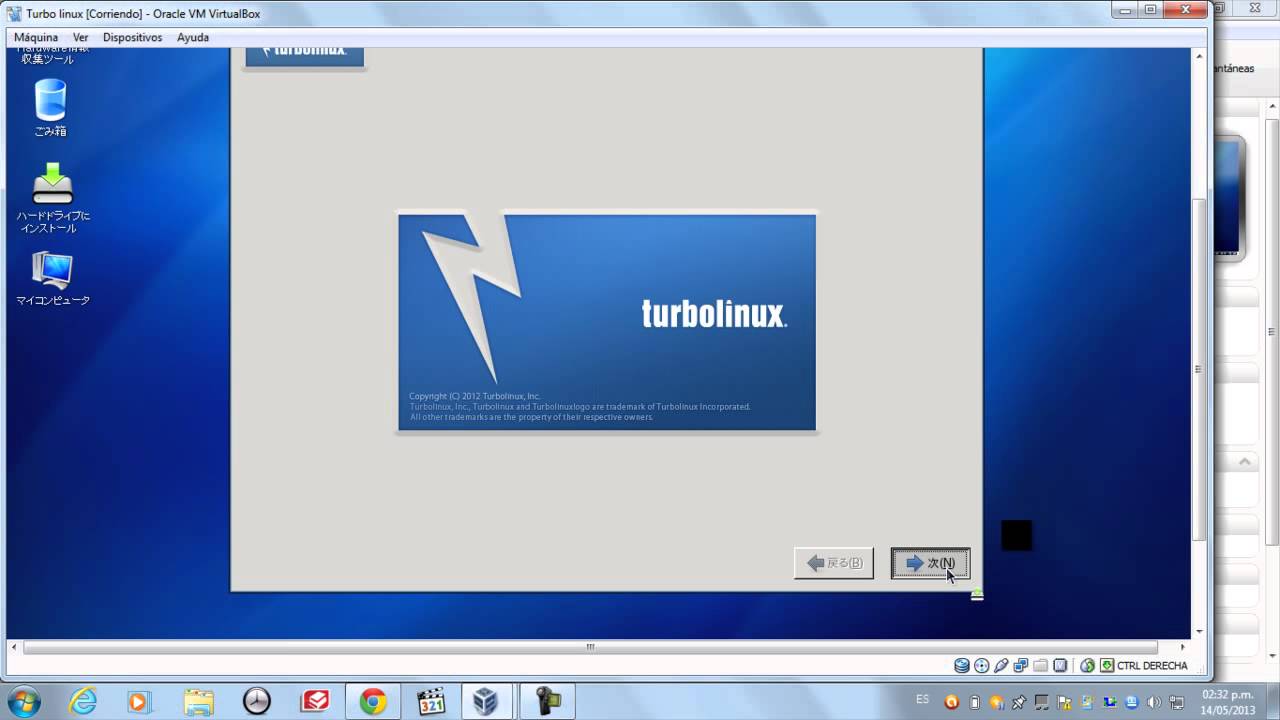Open the ごみ箱 trash desktop icon
This screenshot has width=1280, height=720.
(50, 108)
